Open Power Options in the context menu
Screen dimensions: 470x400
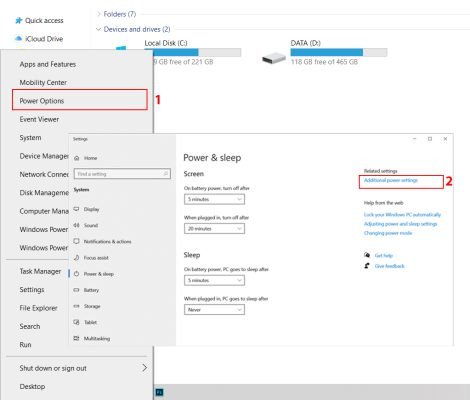coord(80,101)
